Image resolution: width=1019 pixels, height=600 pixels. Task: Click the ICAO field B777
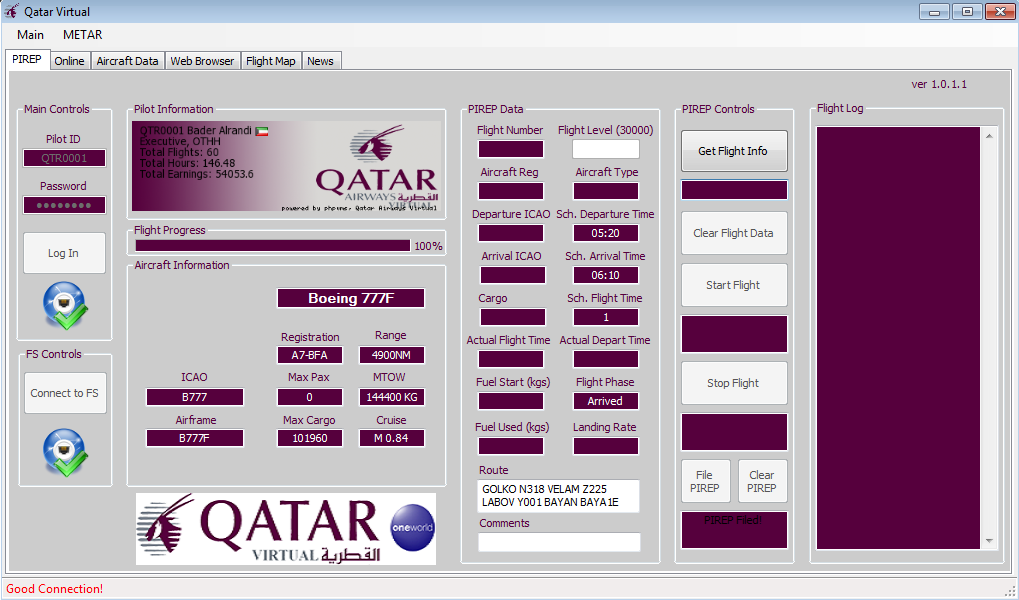point(195,397)
